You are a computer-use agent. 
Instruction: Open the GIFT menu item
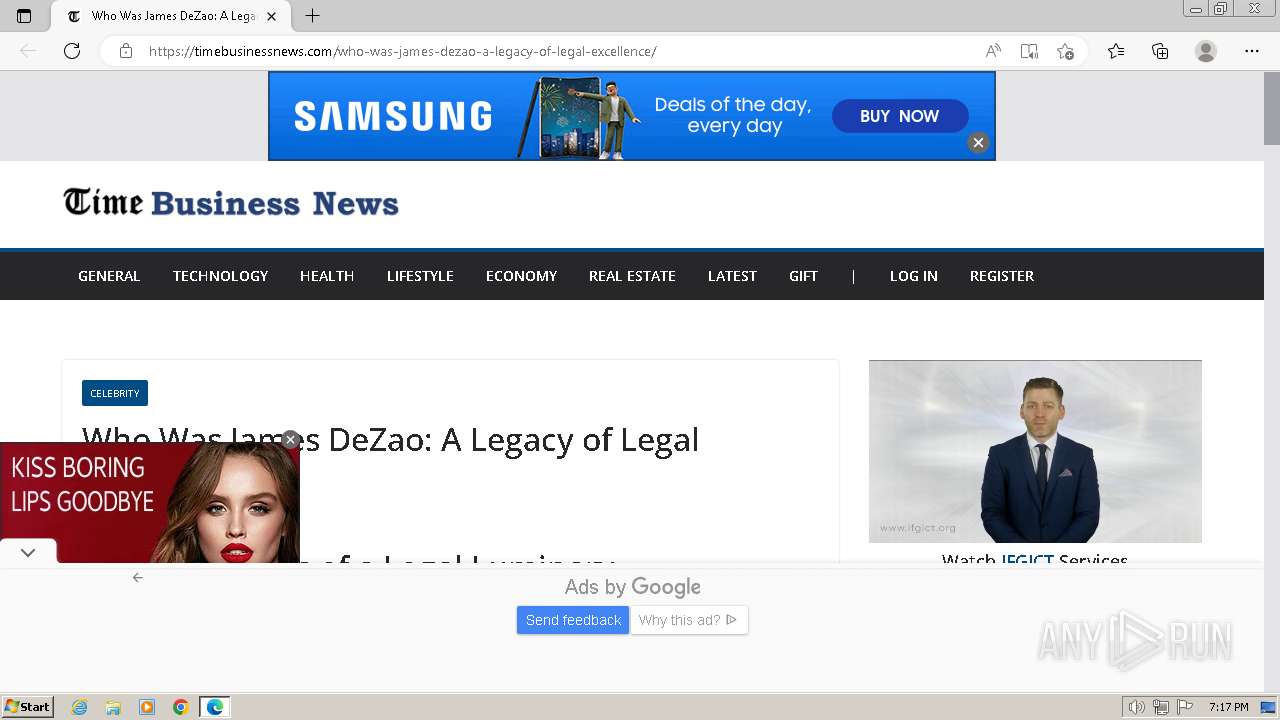(x=803, y=276)
